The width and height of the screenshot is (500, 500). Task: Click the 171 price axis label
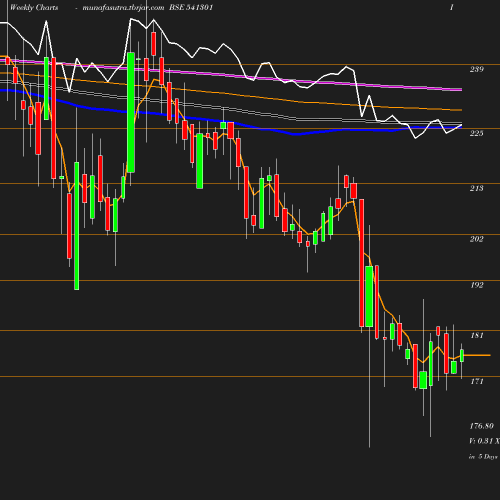click(477, 381)
